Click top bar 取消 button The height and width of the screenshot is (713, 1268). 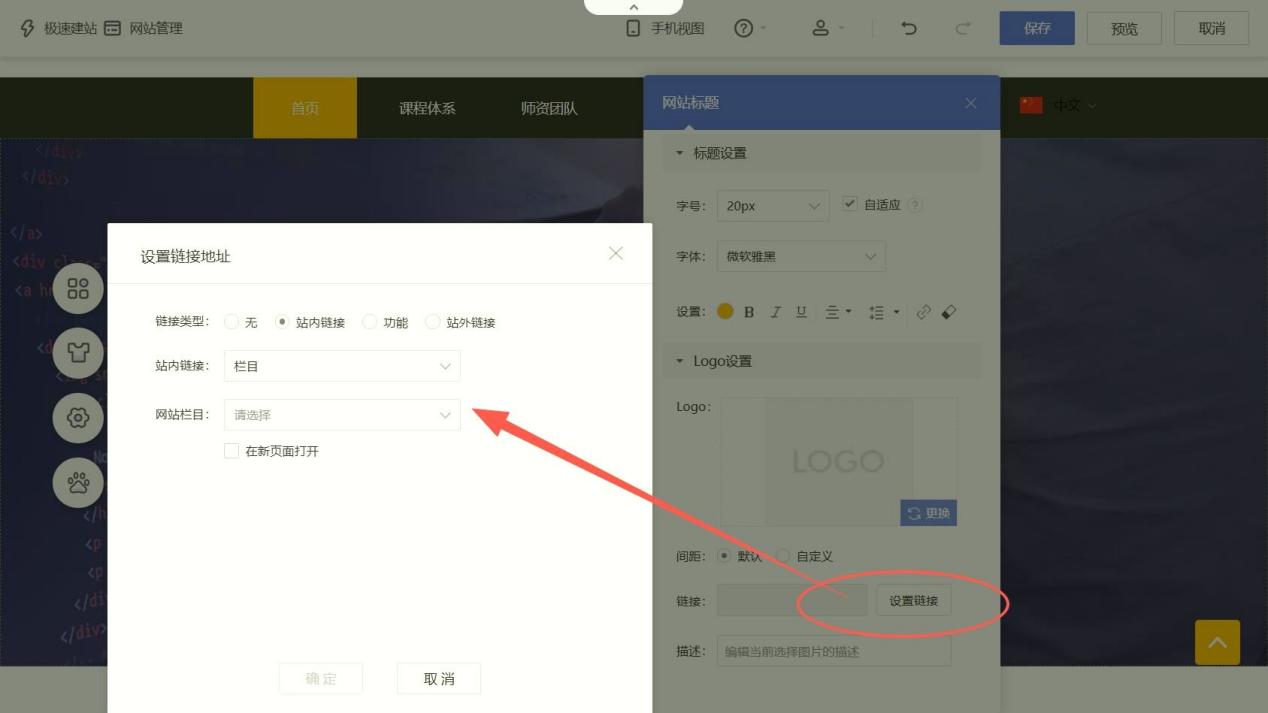pos(1211,28)
